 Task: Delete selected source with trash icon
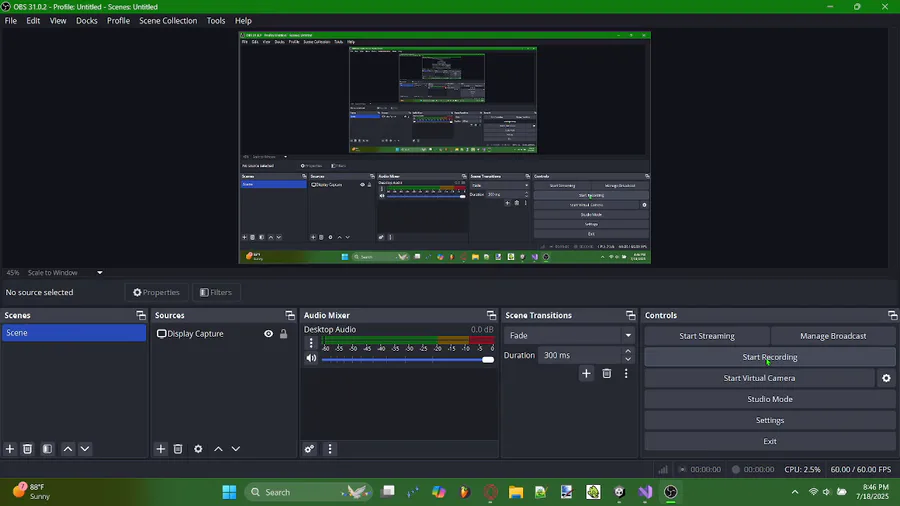[x=178, y=449]
